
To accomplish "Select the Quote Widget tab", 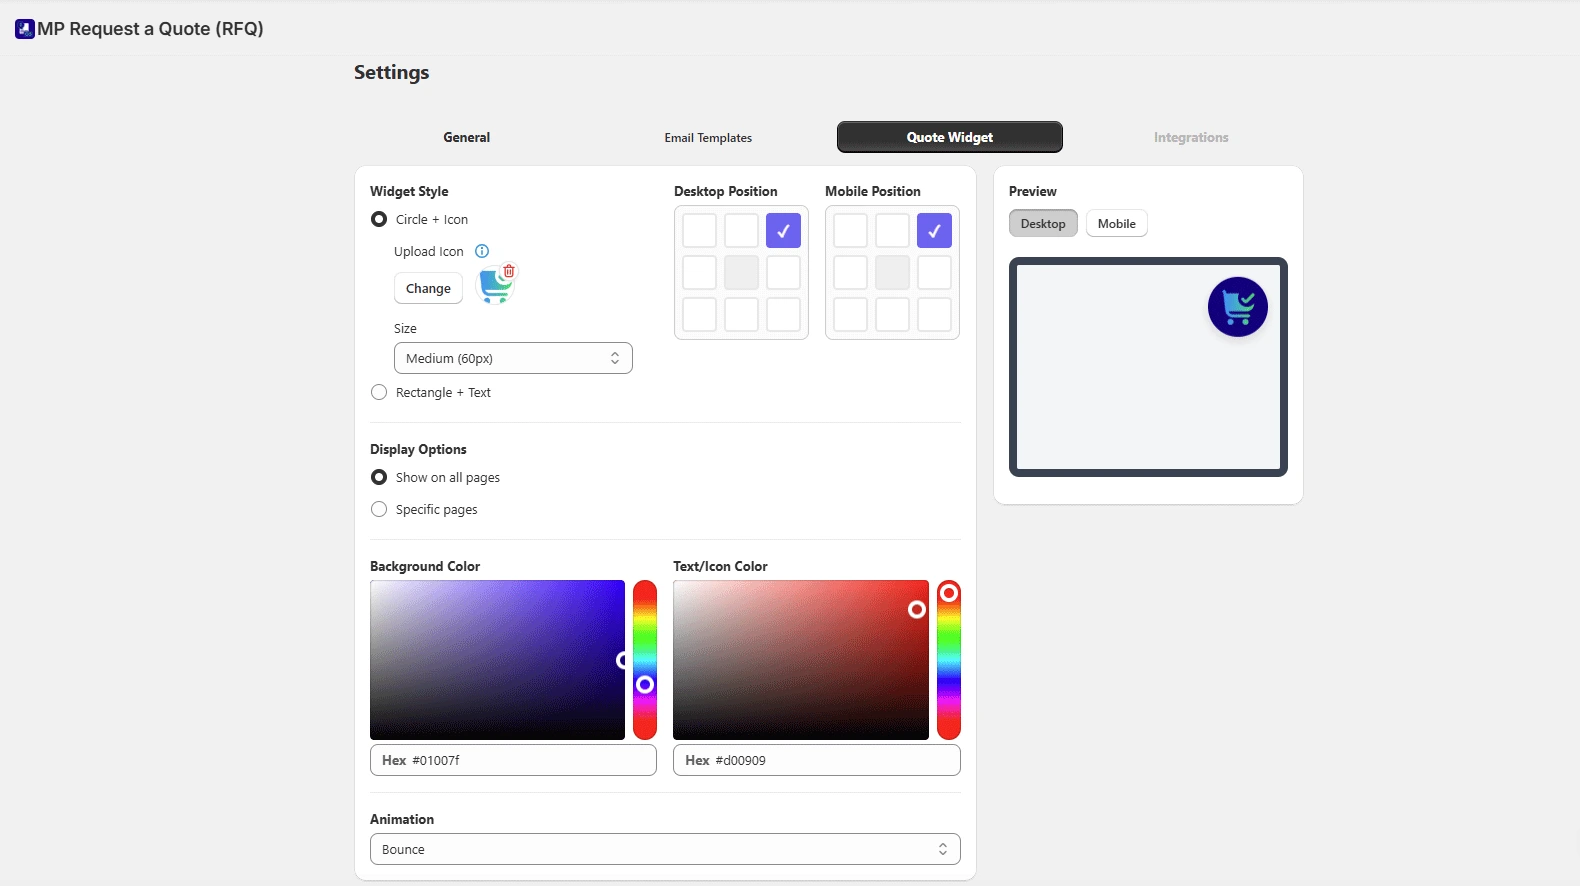I will click(x=950, y=137).
